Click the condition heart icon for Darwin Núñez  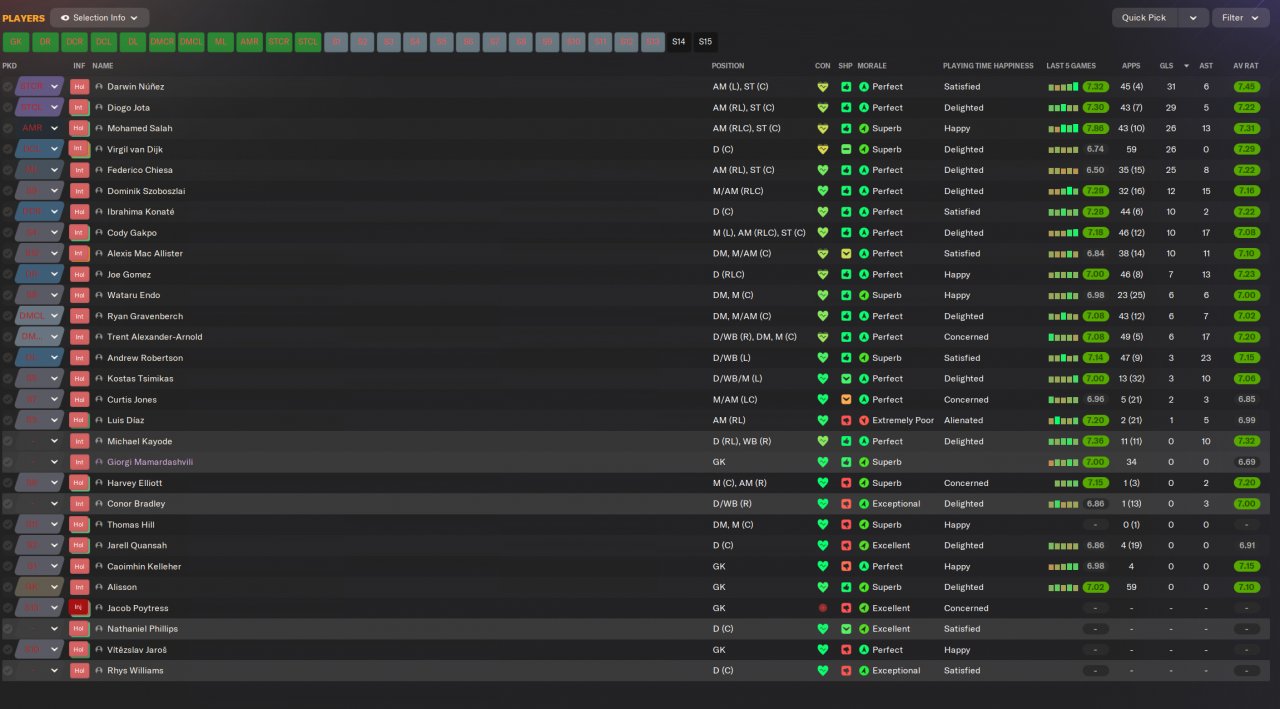823,87
